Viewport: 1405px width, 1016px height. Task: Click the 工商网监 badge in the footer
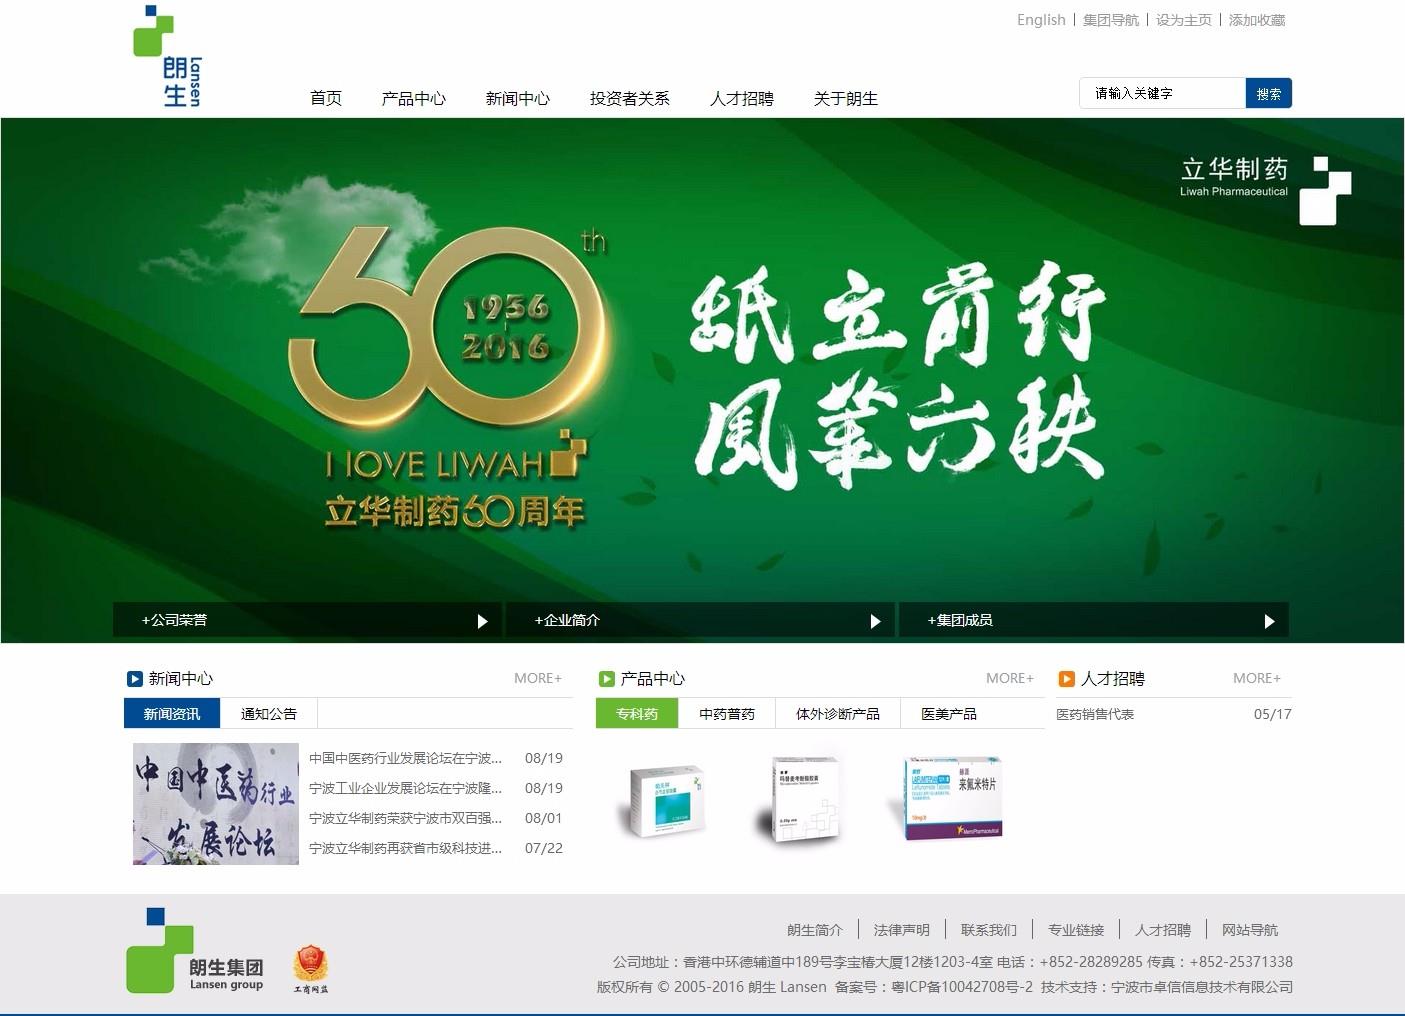(310, 969)
